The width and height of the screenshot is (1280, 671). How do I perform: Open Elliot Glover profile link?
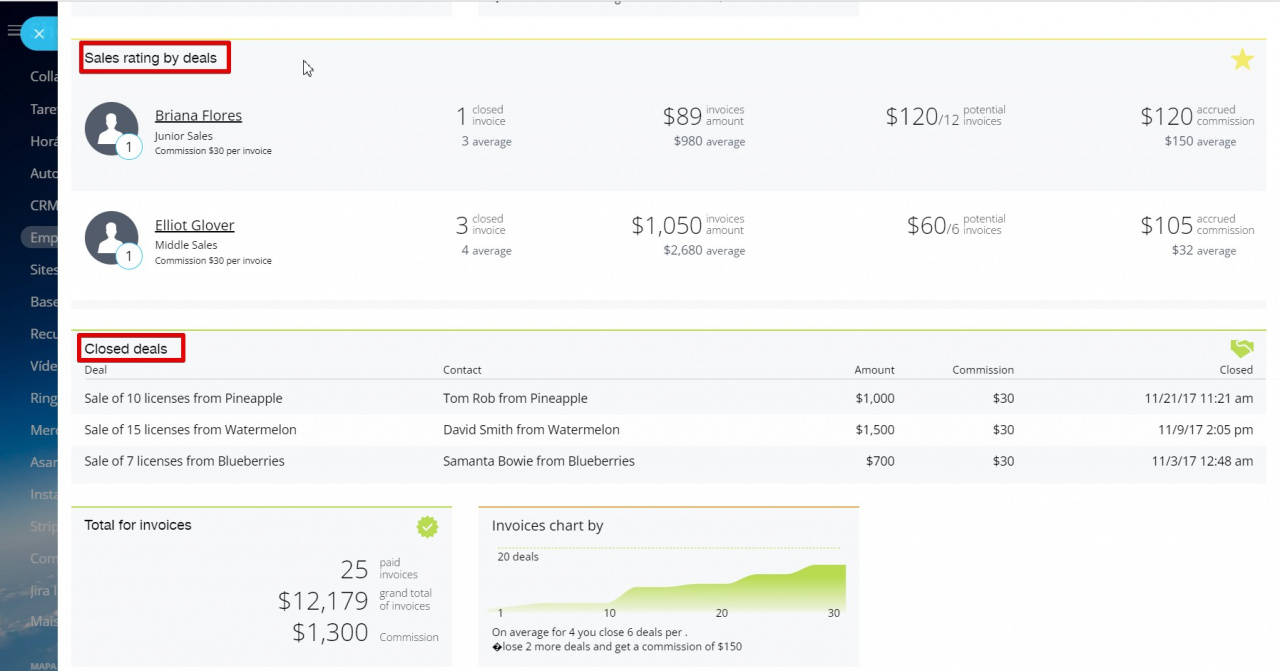pyautogui.click(x=194, y=225)
